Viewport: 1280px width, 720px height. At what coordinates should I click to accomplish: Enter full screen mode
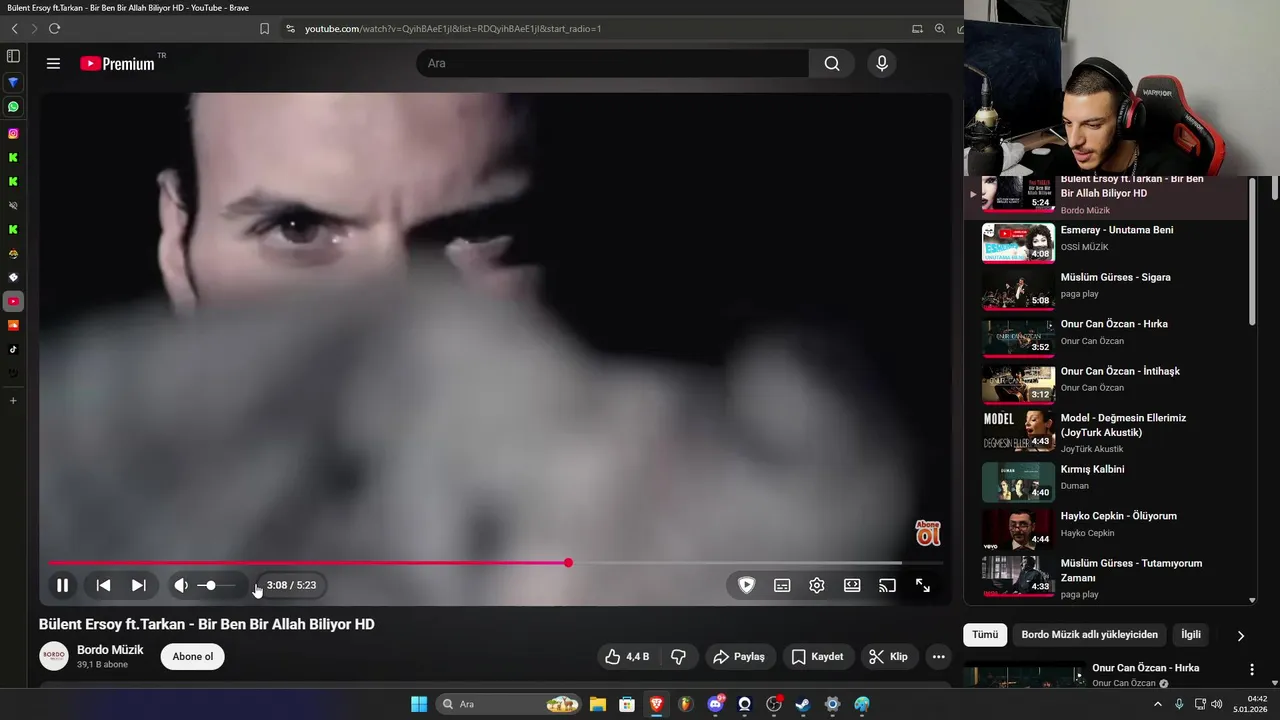[x=923, y=585]
